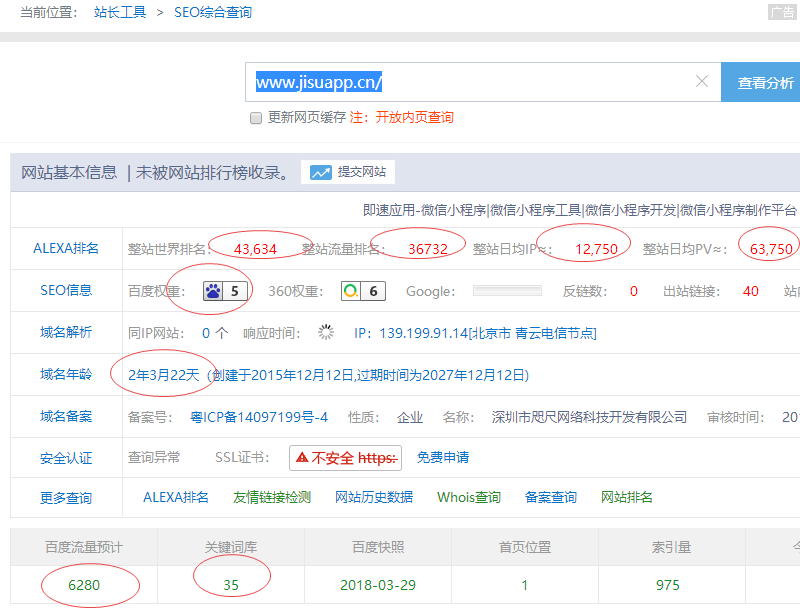
Task: Click the same-IP sites count 0 个
Action: pos(215,333)
